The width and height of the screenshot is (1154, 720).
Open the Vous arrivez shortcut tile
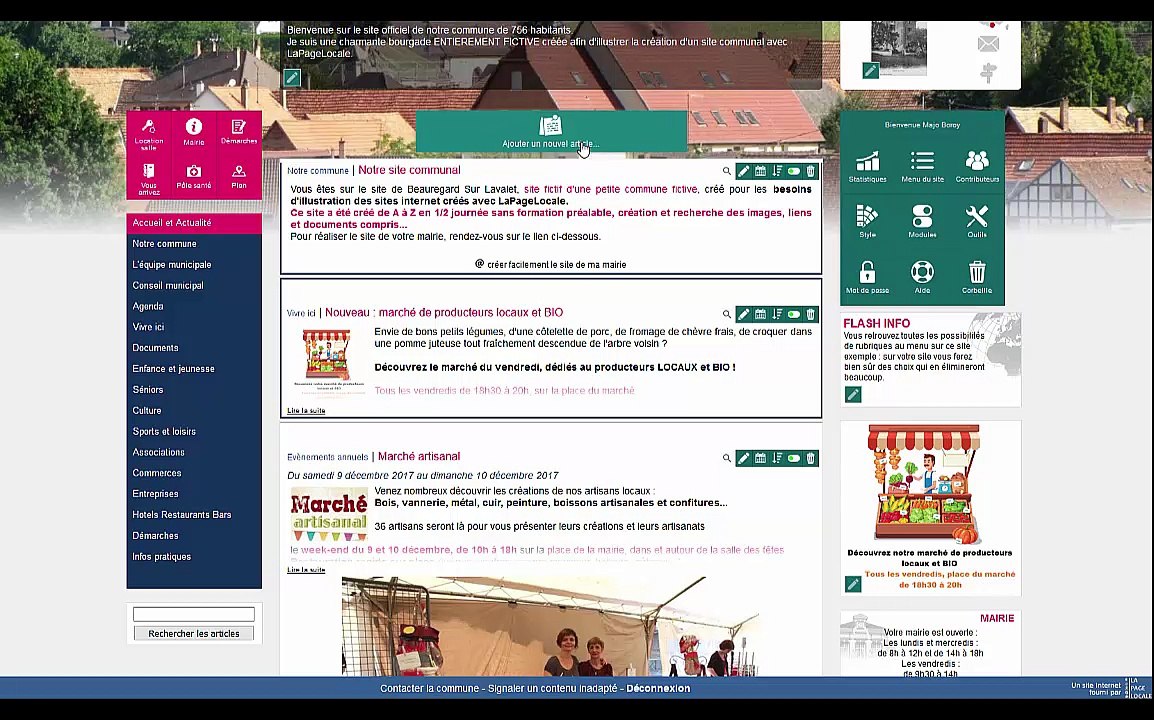click(149, 179)
